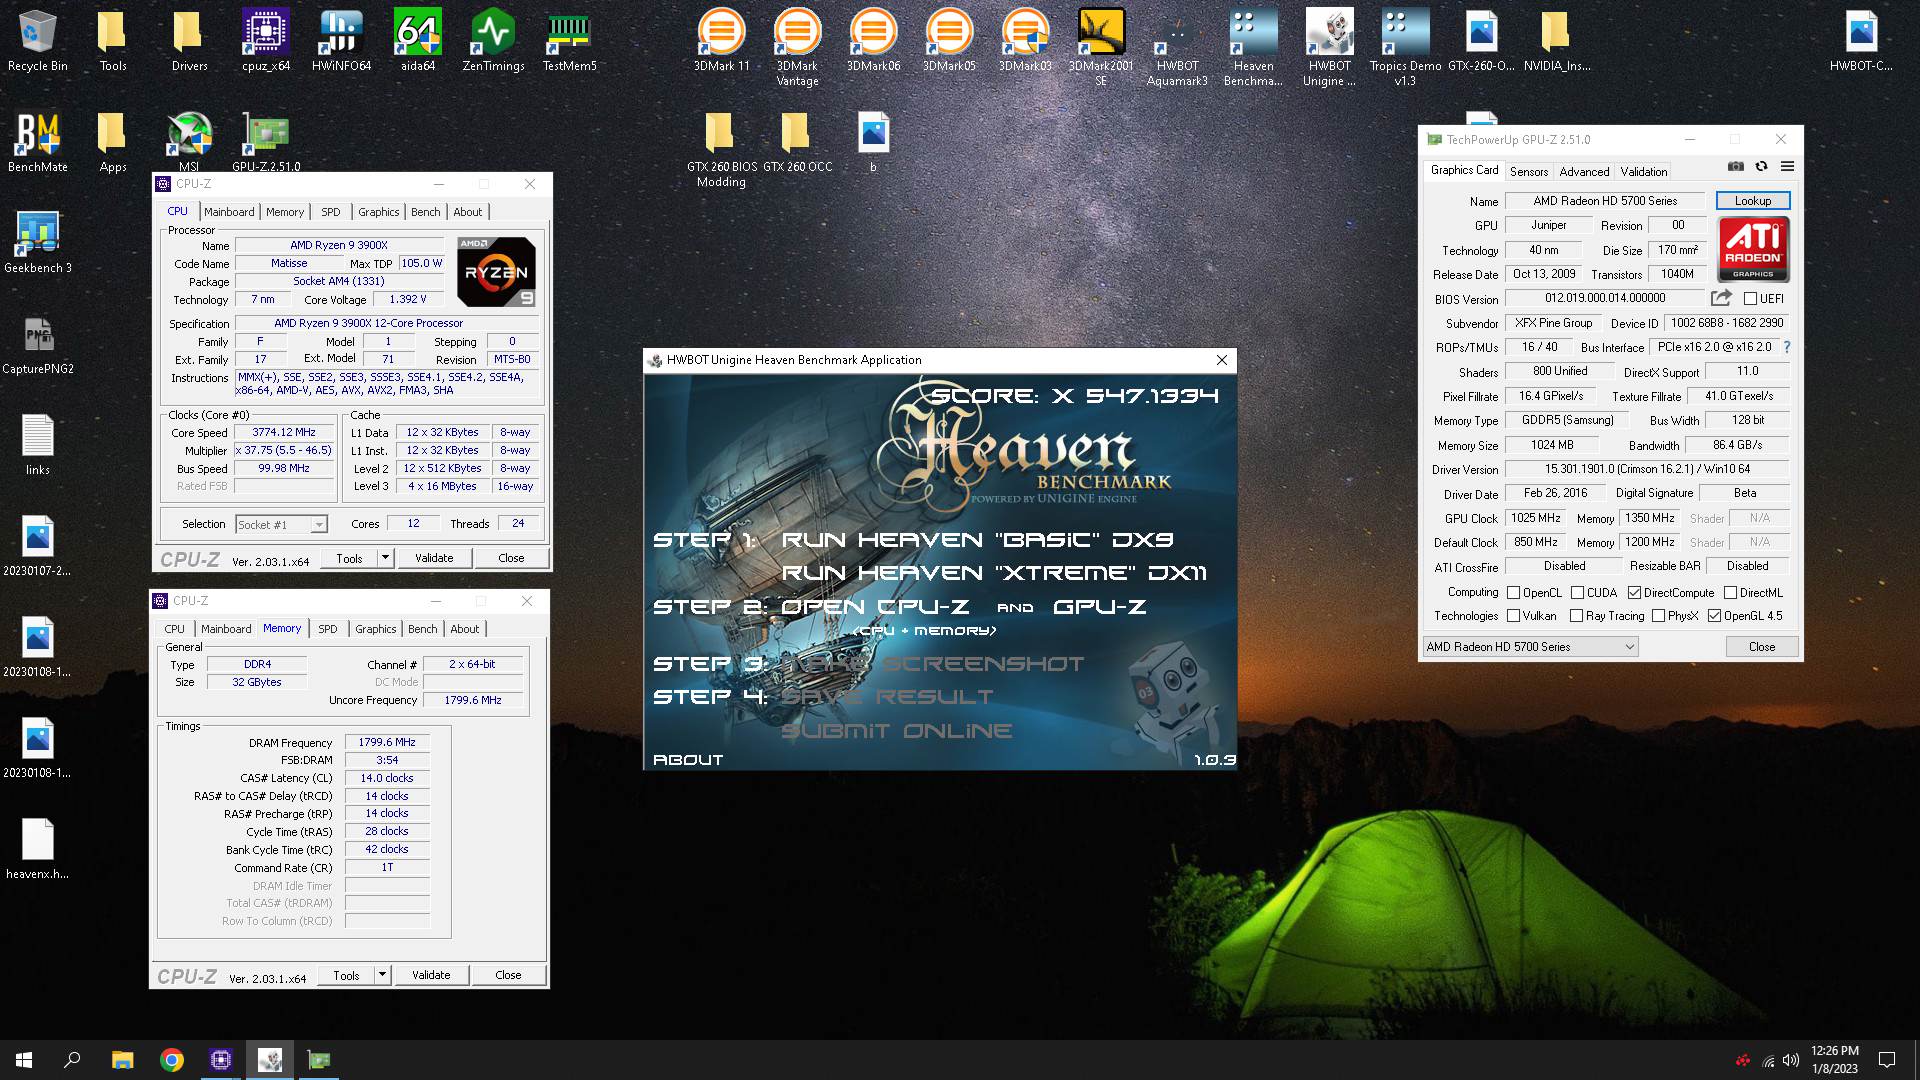Open Socket #1 selection dropdown in CPU-Z
Image resolution: width=1920 pixels, height=1080 pixels.
click(x=281, y=525)
